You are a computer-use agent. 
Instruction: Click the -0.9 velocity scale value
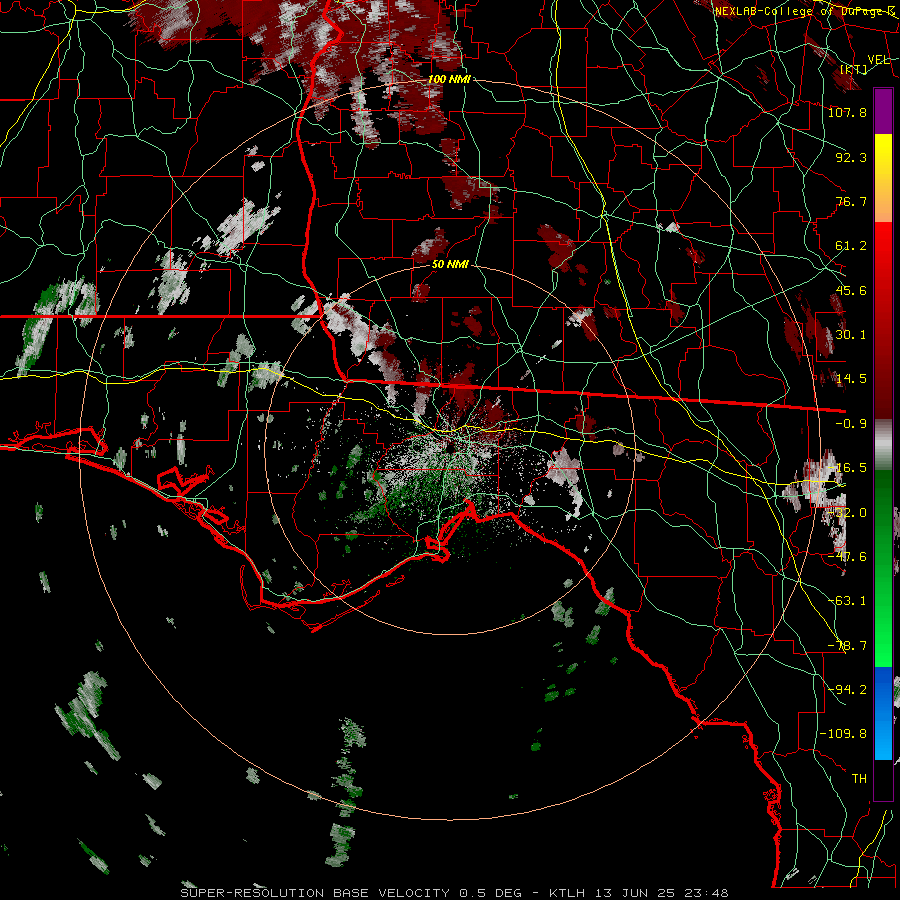pyautogui.click(x=851, y=424)
